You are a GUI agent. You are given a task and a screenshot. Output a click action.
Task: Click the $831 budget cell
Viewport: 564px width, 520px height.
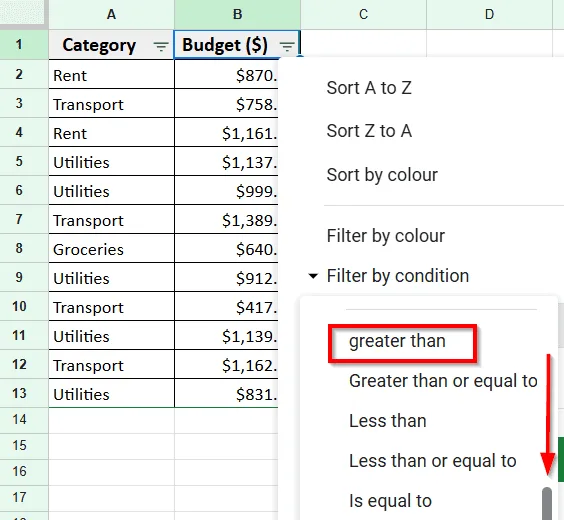click(x=227, y=393)
